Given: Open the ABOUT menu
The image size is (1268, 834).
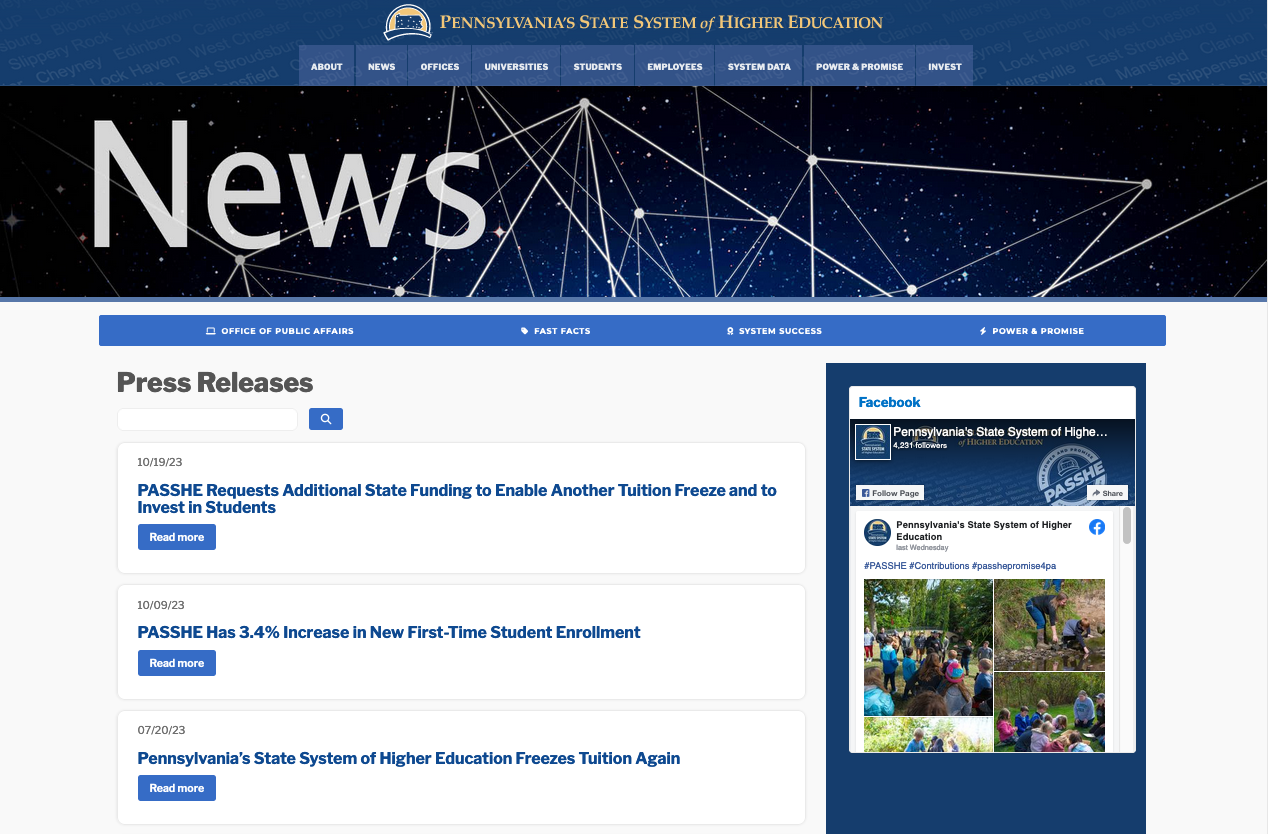Looking at the screenshot, I should point(327,67).
